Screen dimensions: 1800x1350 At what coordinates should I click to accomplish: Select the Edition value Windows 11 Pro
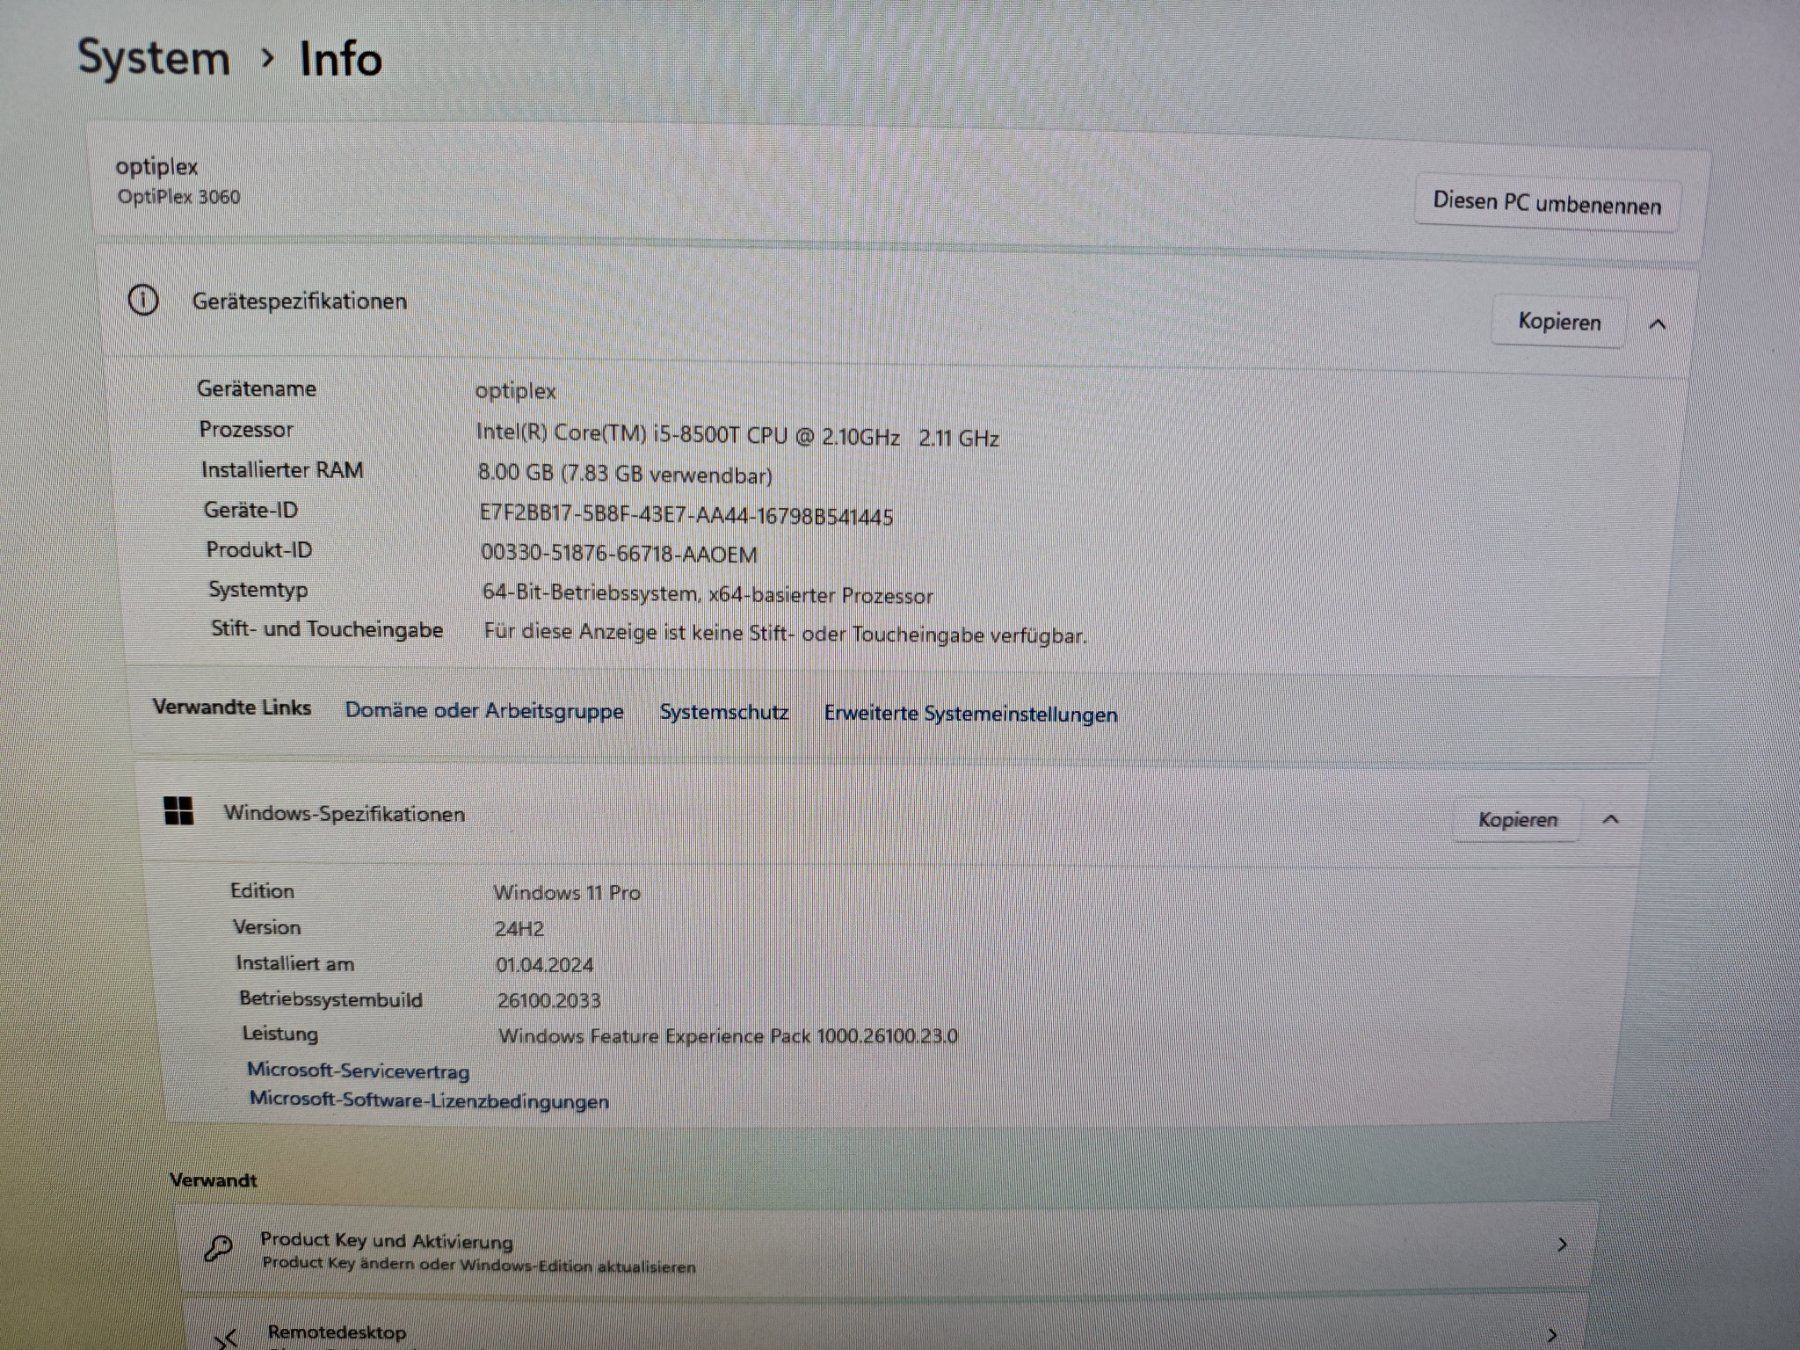[567, 892]
